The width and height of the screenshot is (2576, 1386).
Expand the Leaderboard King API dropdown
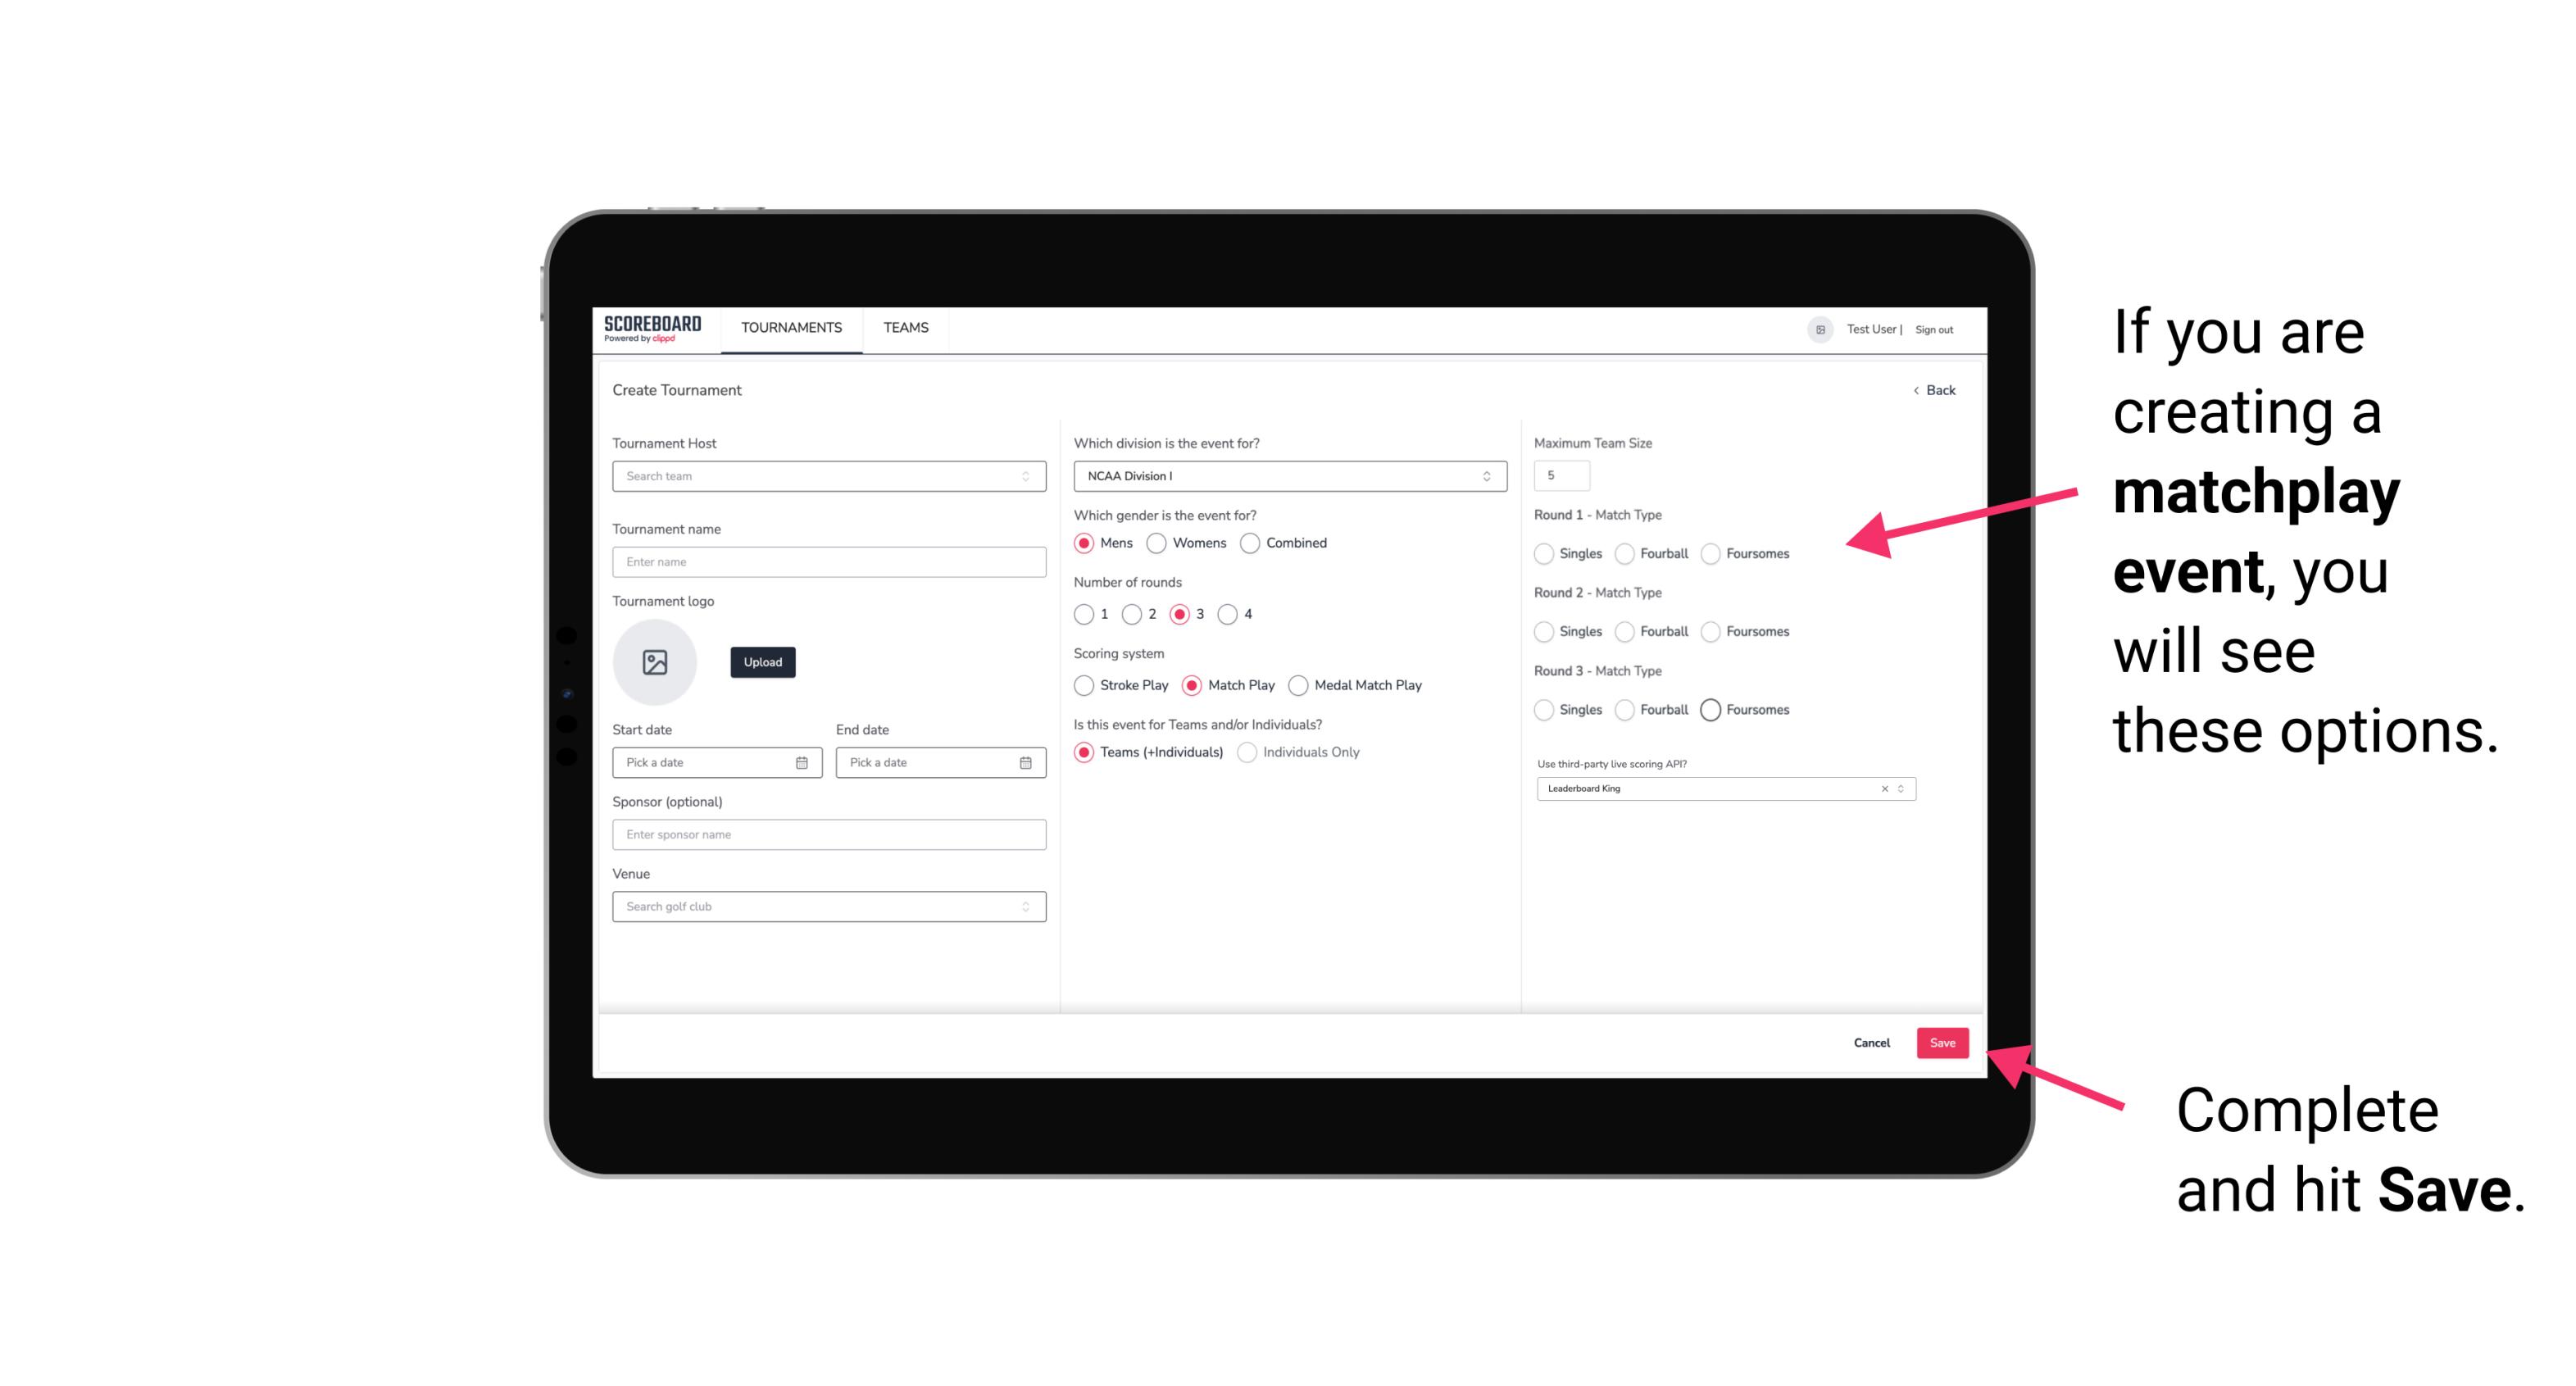1901,788
